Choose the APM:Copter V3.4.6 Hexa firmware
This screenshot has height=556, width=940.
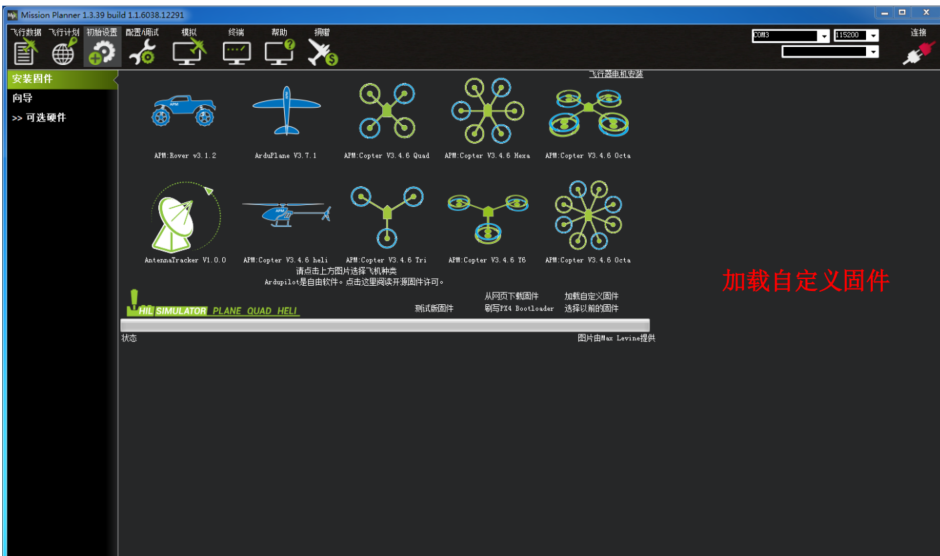pyautogui.click(x=487, y=110)
